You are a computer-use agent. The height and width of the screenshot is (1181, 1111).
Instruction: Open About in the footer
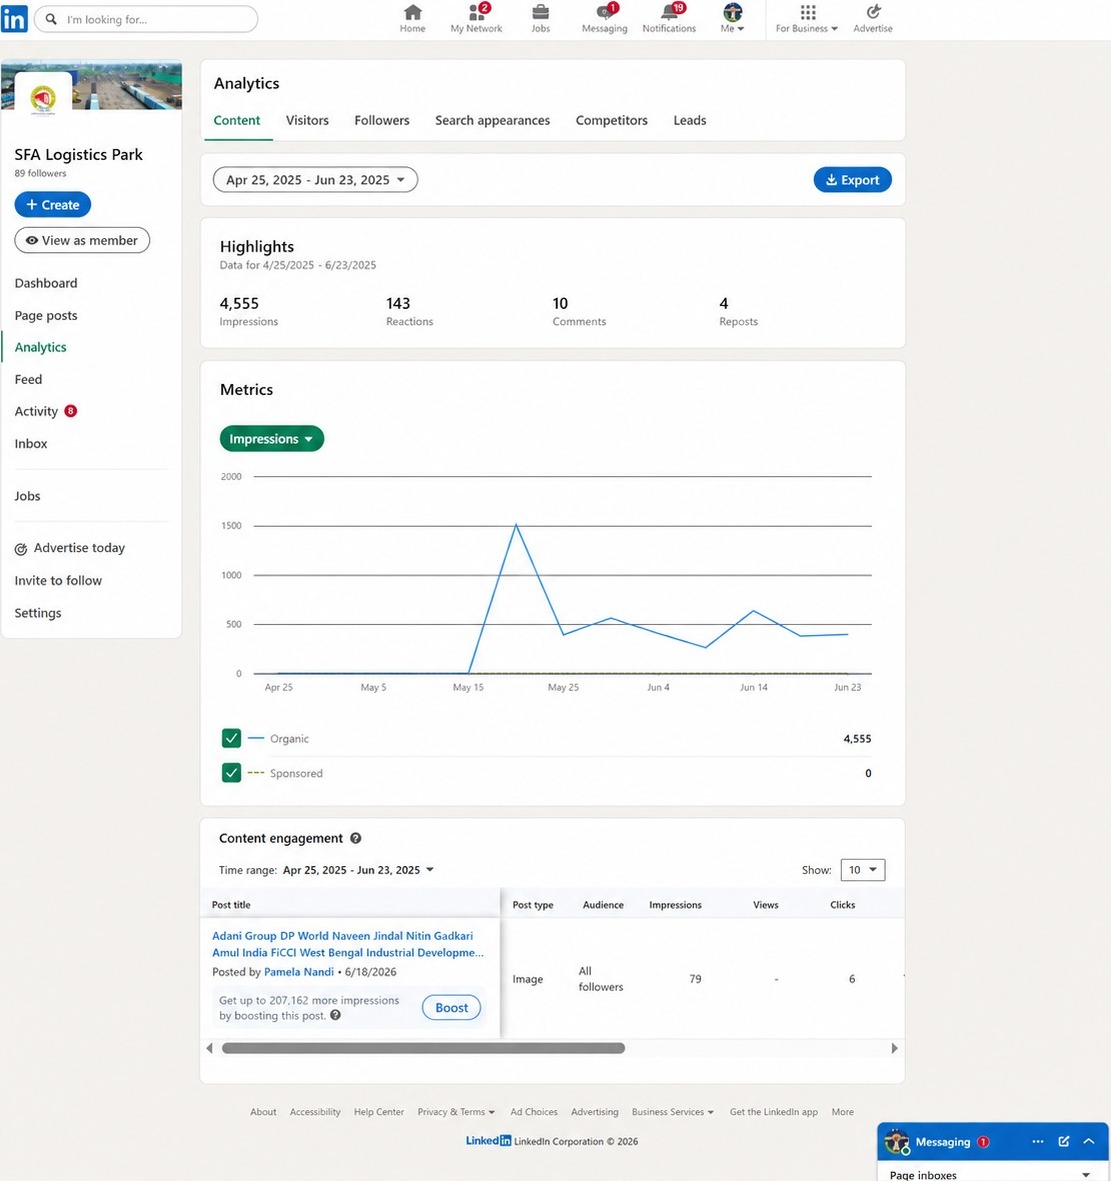coord(263,1112)
